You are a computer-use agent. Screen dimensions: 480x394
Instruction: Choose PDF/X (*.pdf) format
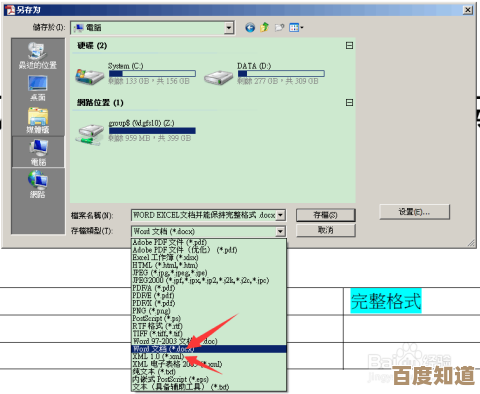(209, 303)
